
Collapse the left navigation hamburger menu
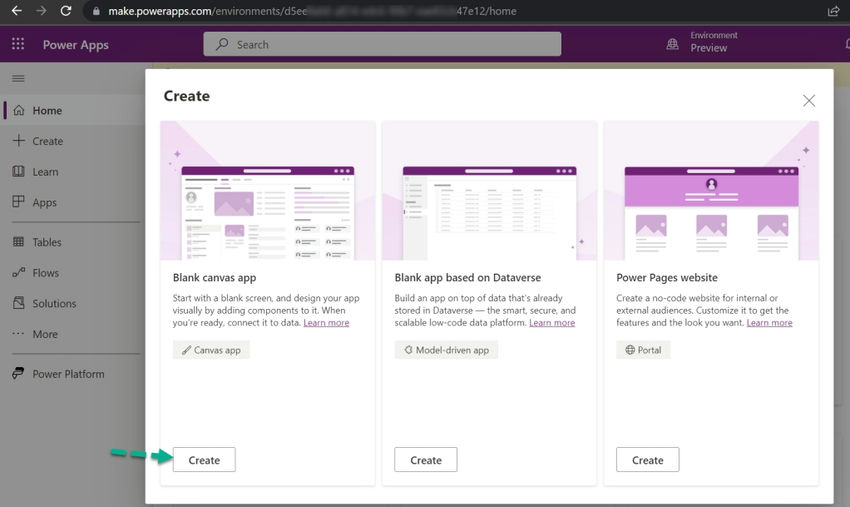18,79
